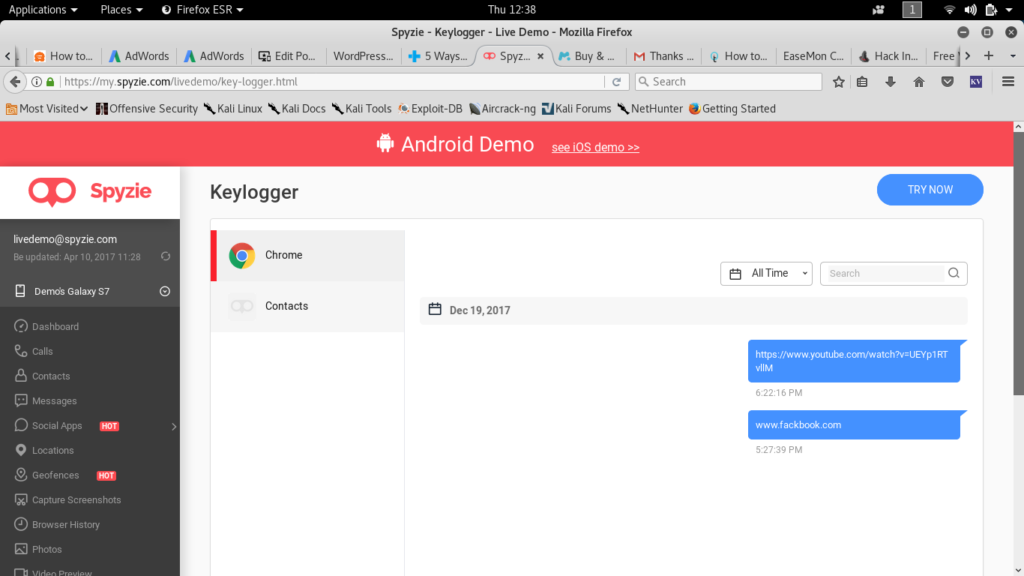This screenshot has height=576, width=1024.
Task: Select the Chrome keylogger tab
Action: [308, 255]
